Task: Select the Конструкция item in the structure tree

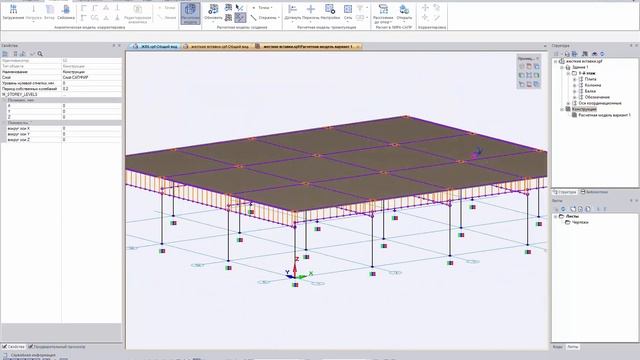Action: (x=584, y=109)
